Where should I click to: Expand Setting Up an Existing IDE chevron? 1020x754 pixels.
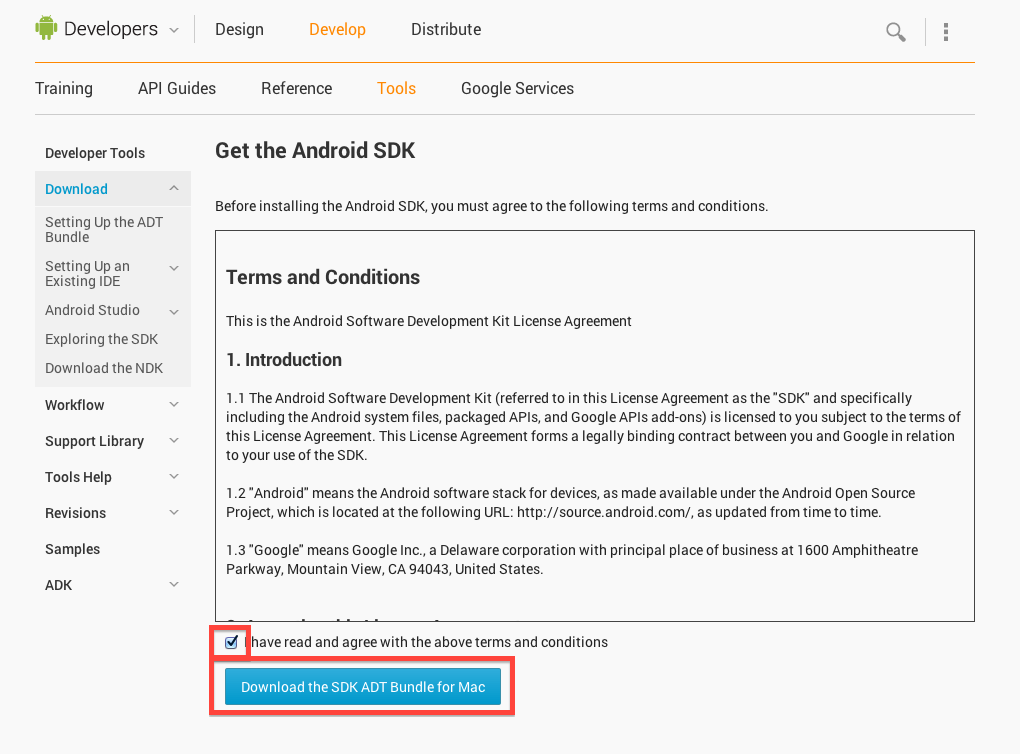pyautogui.click(x=174, y=268)
